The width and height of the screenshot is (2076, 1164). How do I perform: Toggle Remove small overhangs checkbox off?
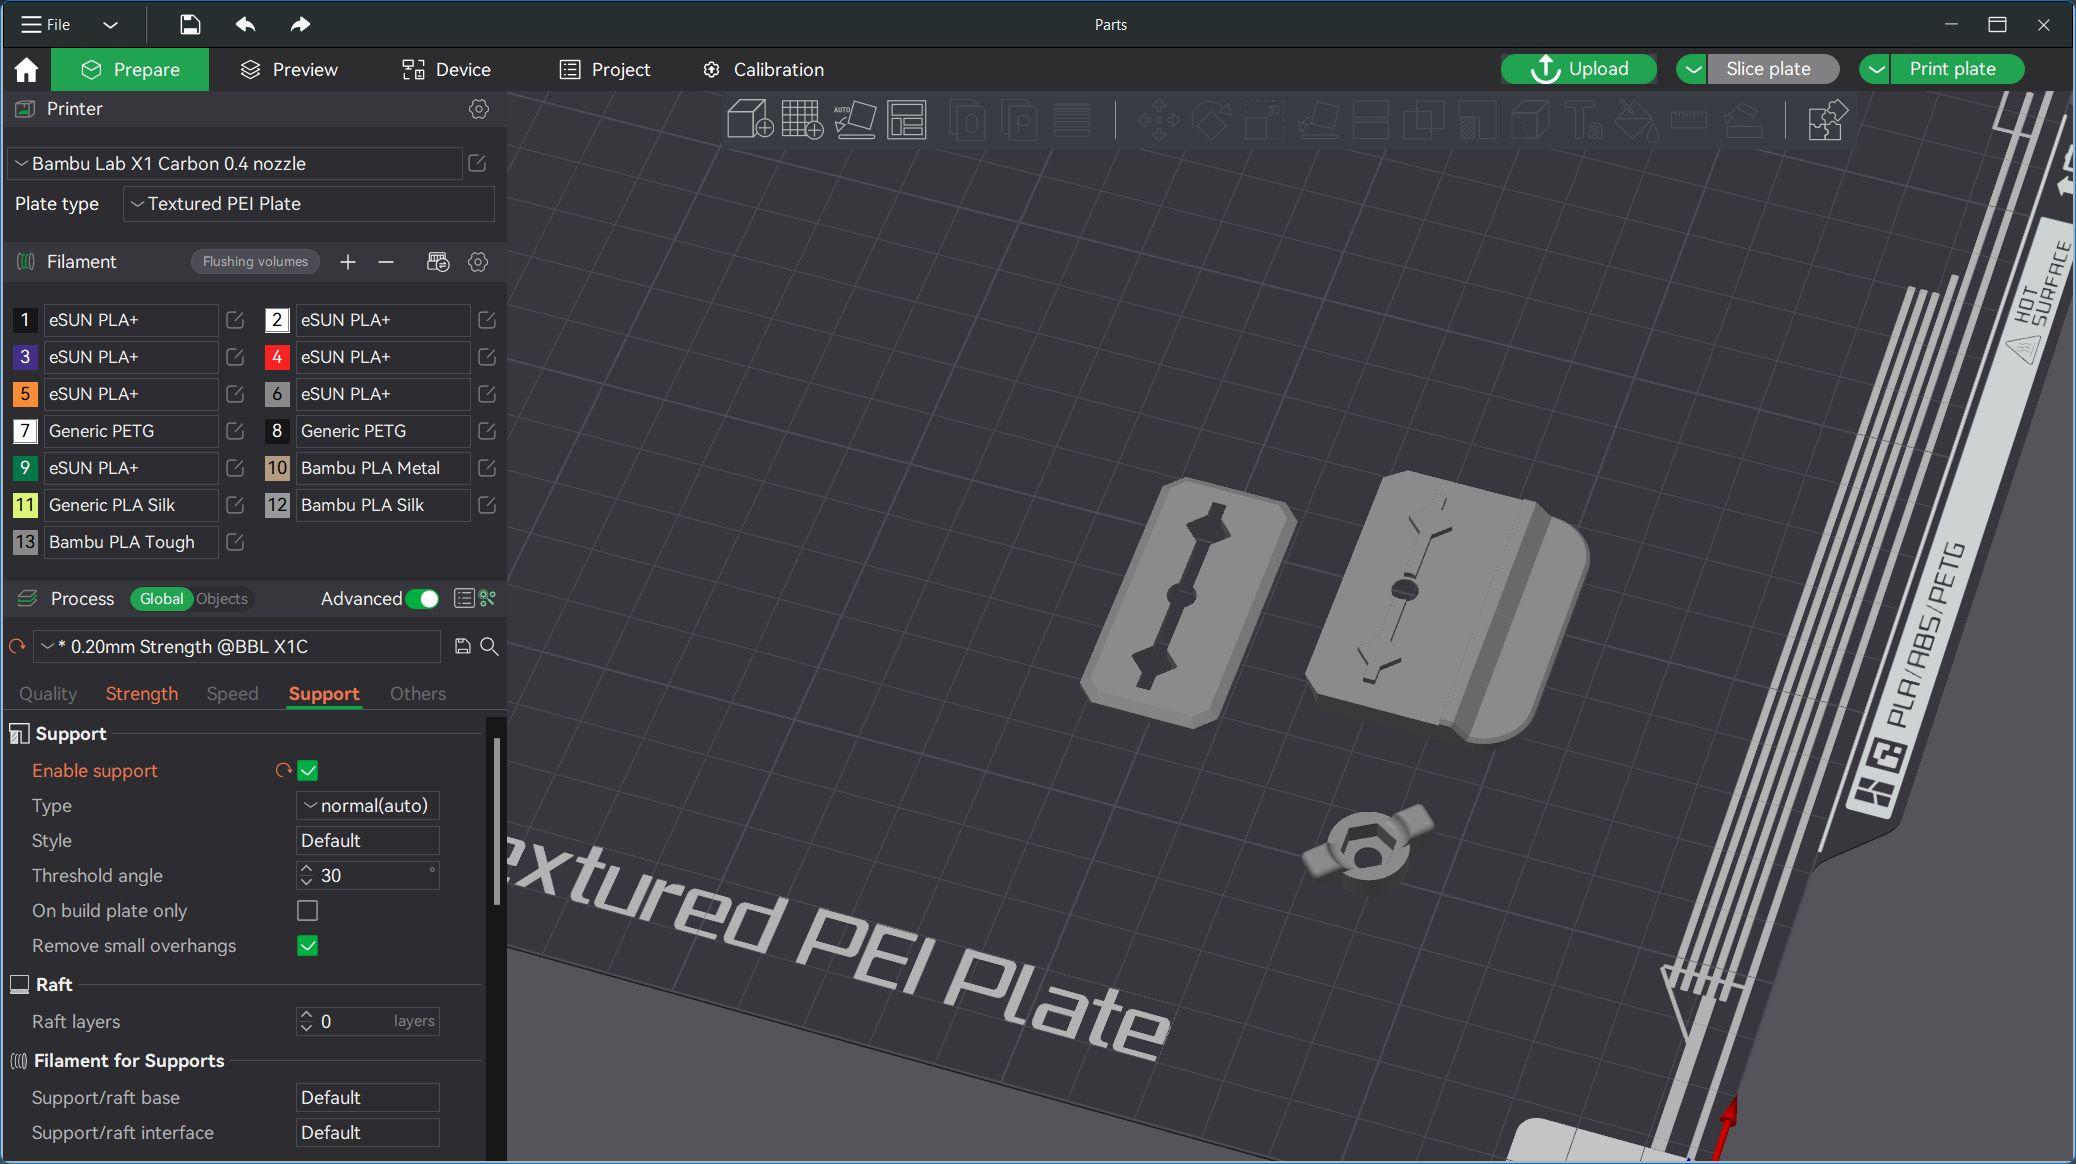click(x=307, y=944)
